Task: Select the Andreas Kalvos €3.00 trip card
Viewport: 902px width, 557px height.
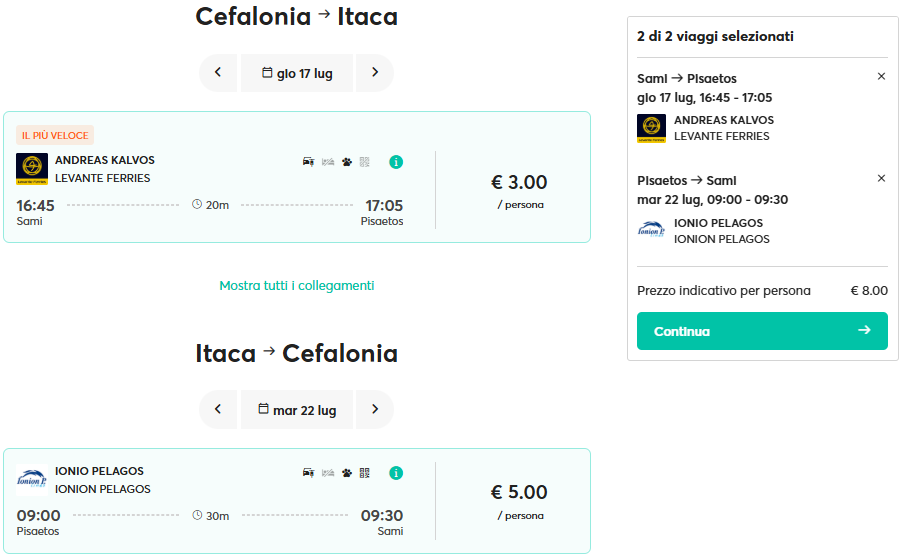Action: [297, 177]
